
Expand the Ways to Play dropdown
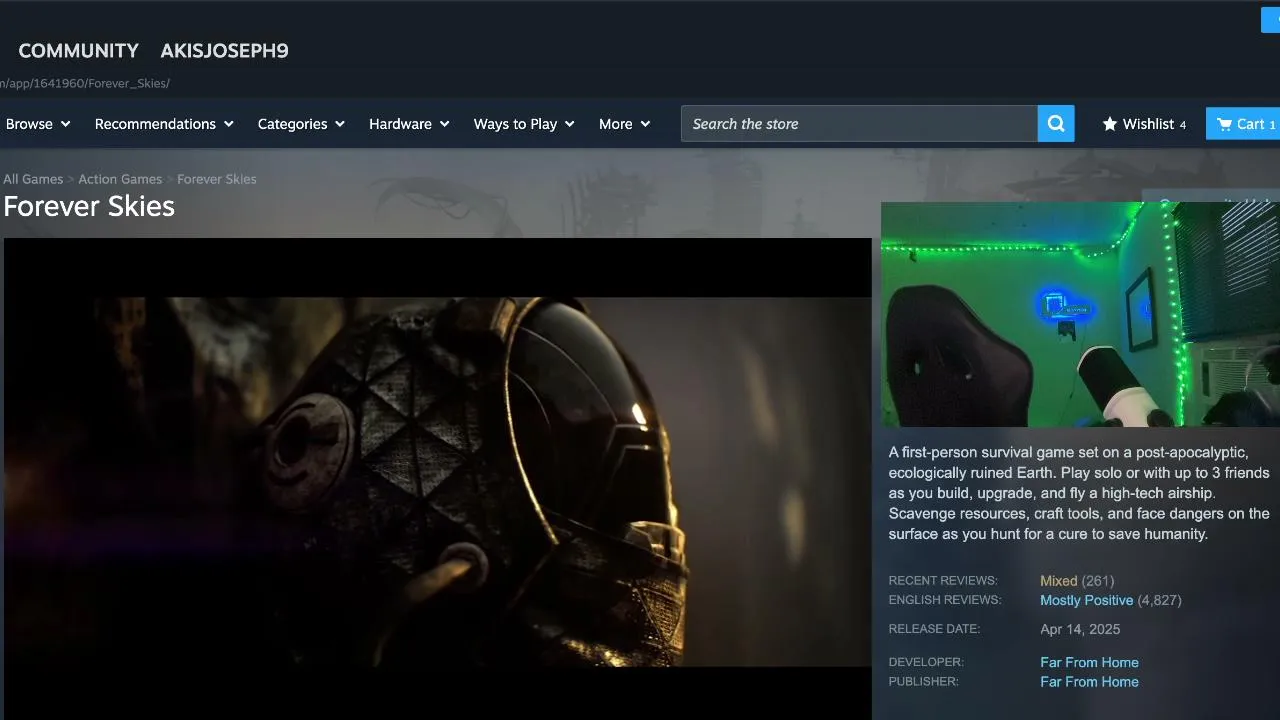524,124
